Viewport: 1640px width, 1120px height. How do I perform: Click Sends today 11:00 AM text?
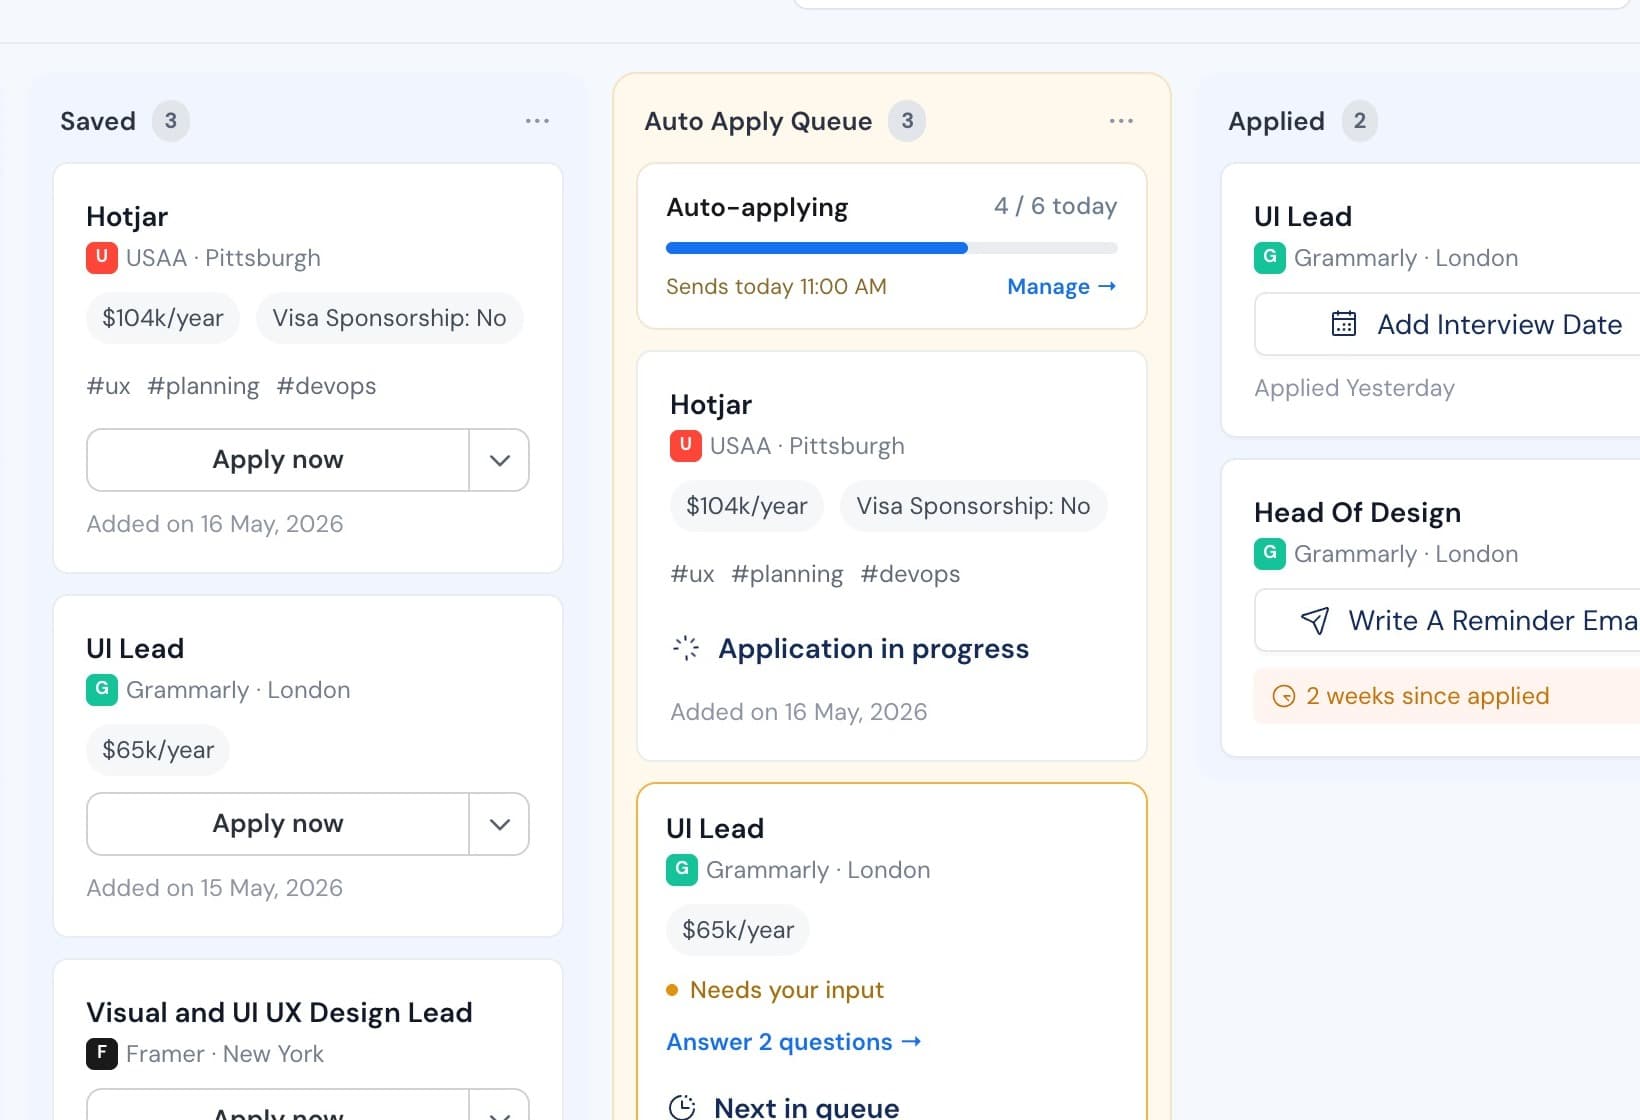click(776, 287)
